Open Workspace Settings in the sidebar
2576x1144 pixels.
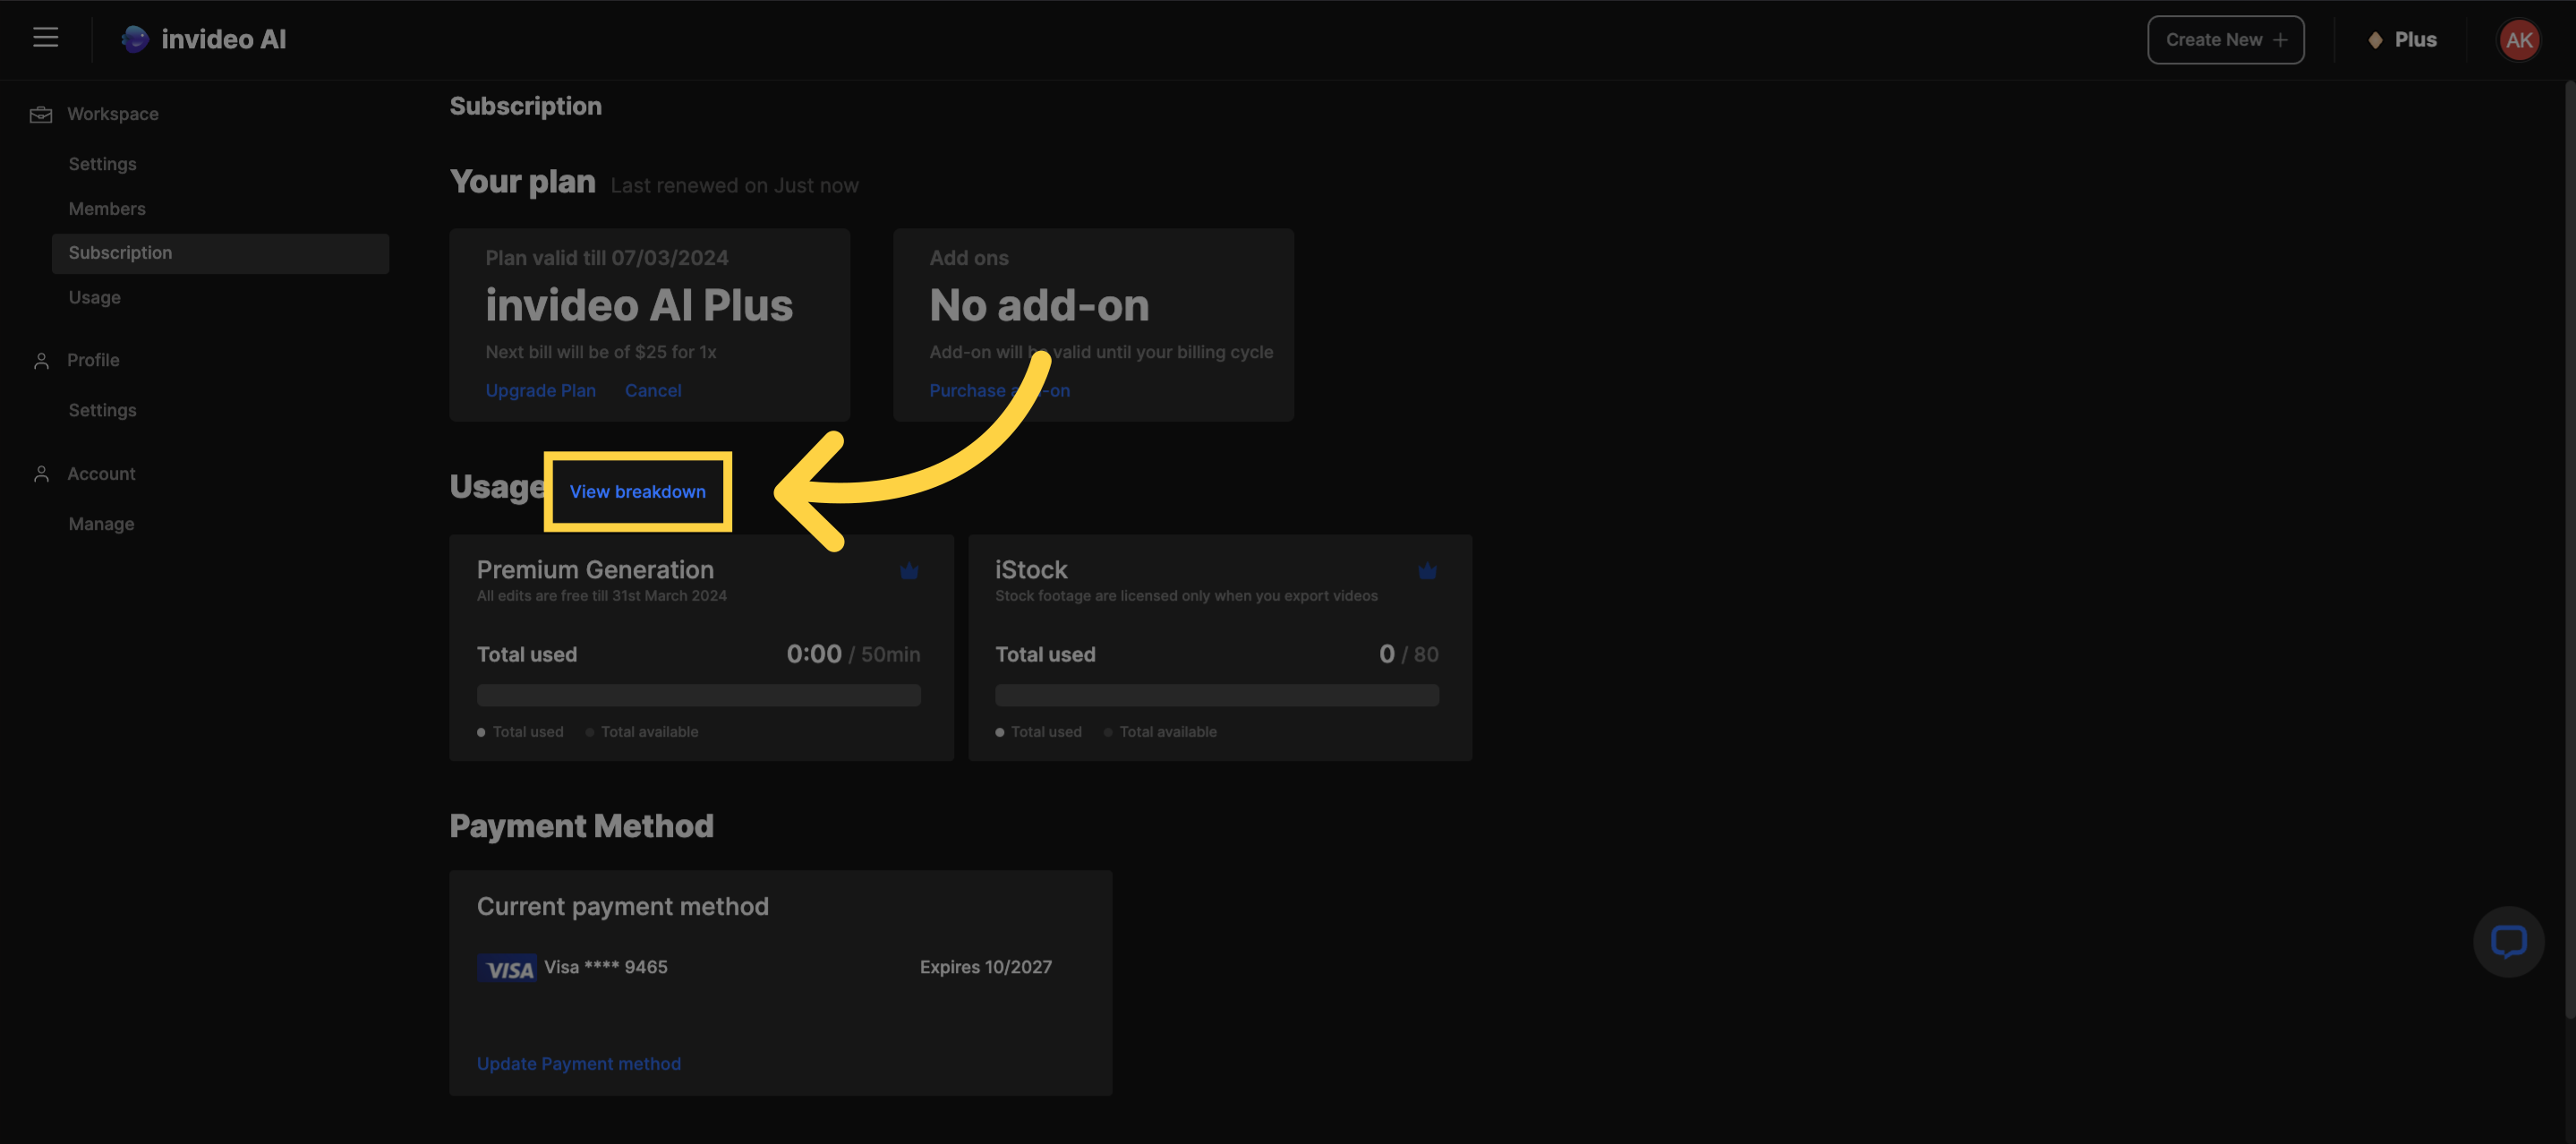[102, 164]
